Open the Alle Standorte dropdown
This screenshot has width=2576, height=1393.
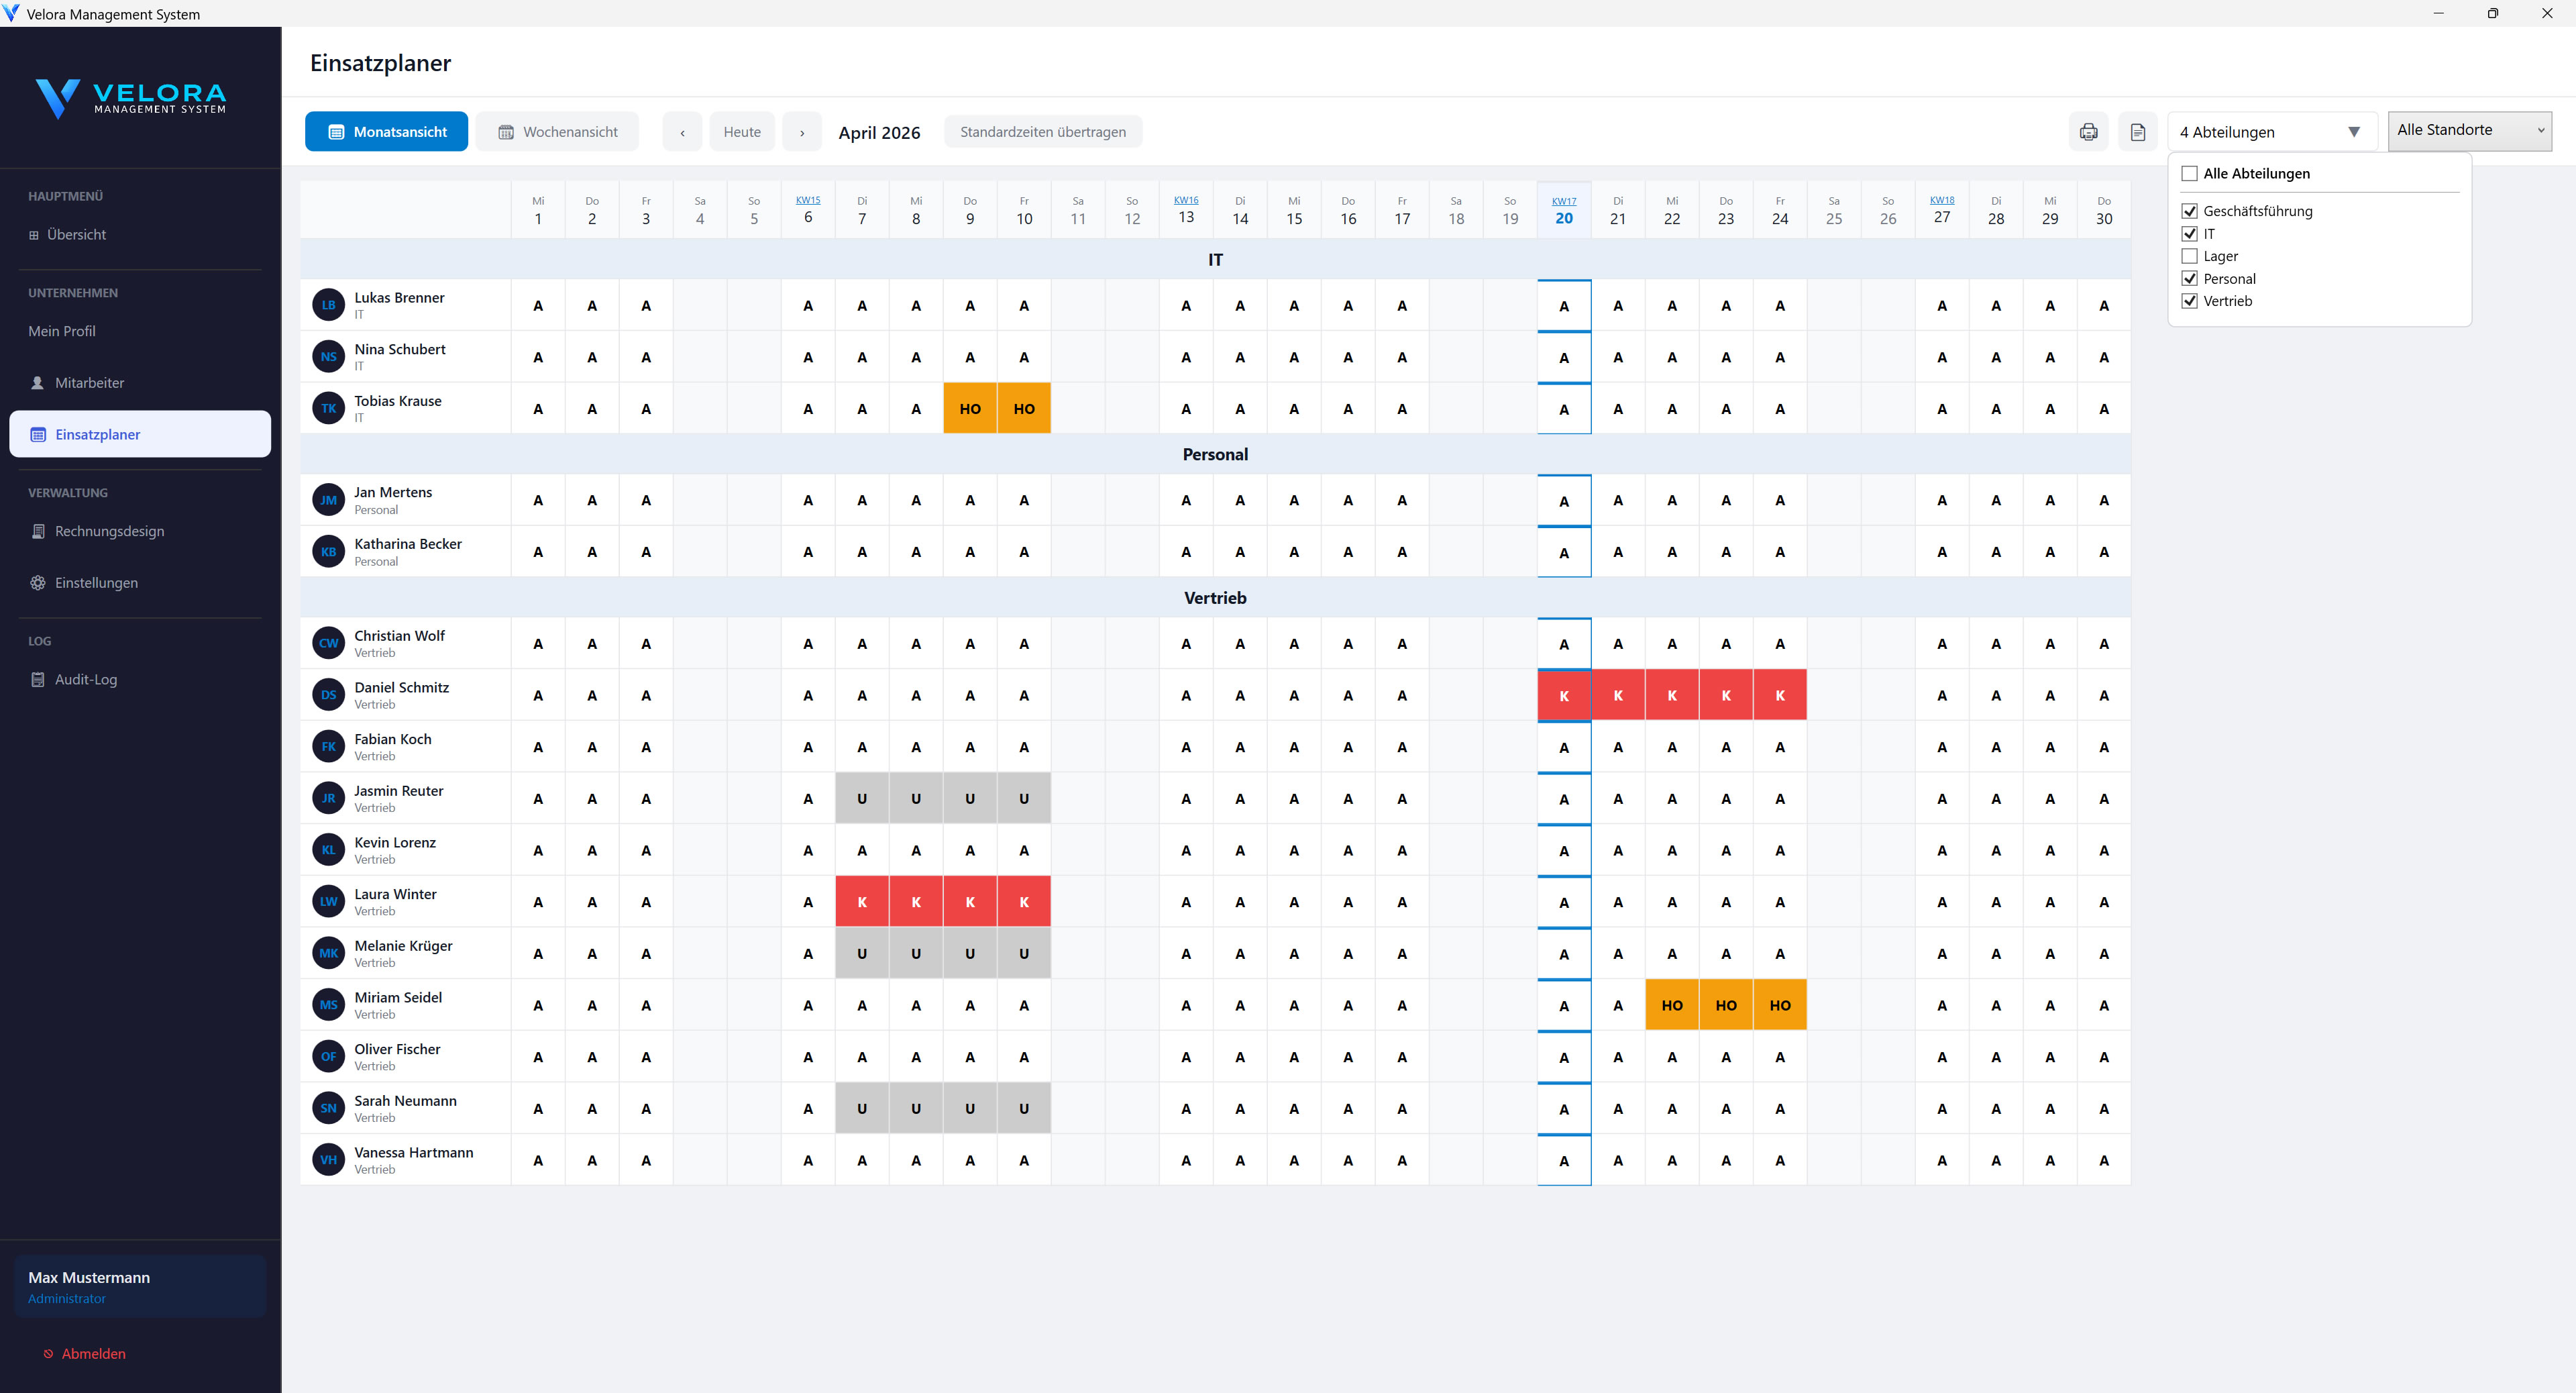pyautogui.click(x=2467, y=129)
